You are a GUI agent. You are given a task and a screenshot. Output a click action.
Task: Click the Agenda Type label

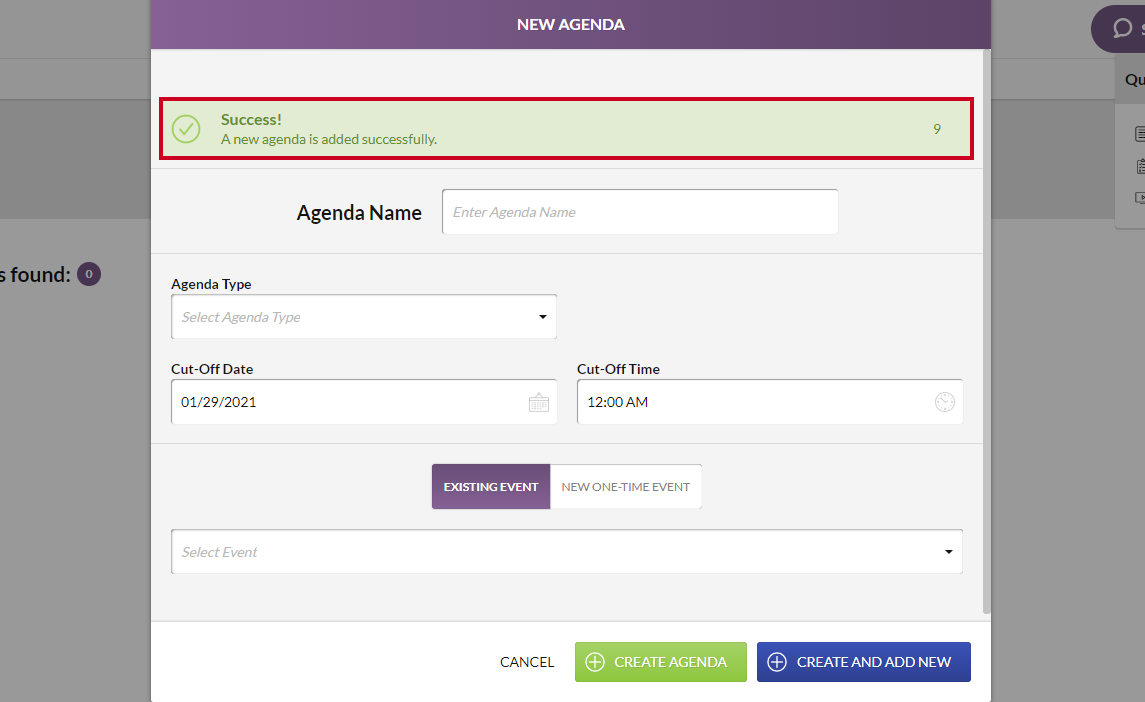point(211,284)
